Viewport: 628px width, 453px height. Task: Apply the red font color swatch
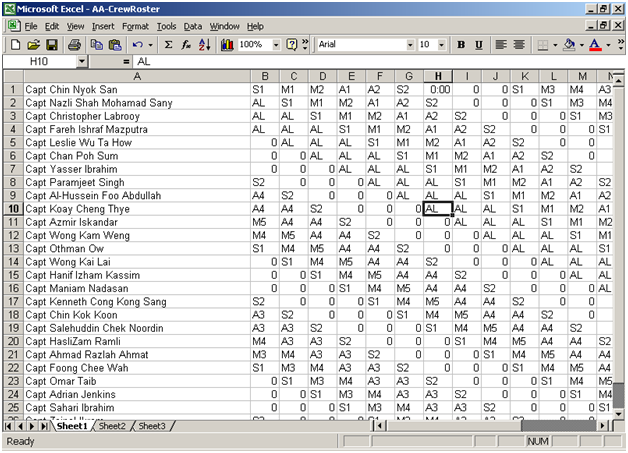pyautogui.click(x=594, y=45)
